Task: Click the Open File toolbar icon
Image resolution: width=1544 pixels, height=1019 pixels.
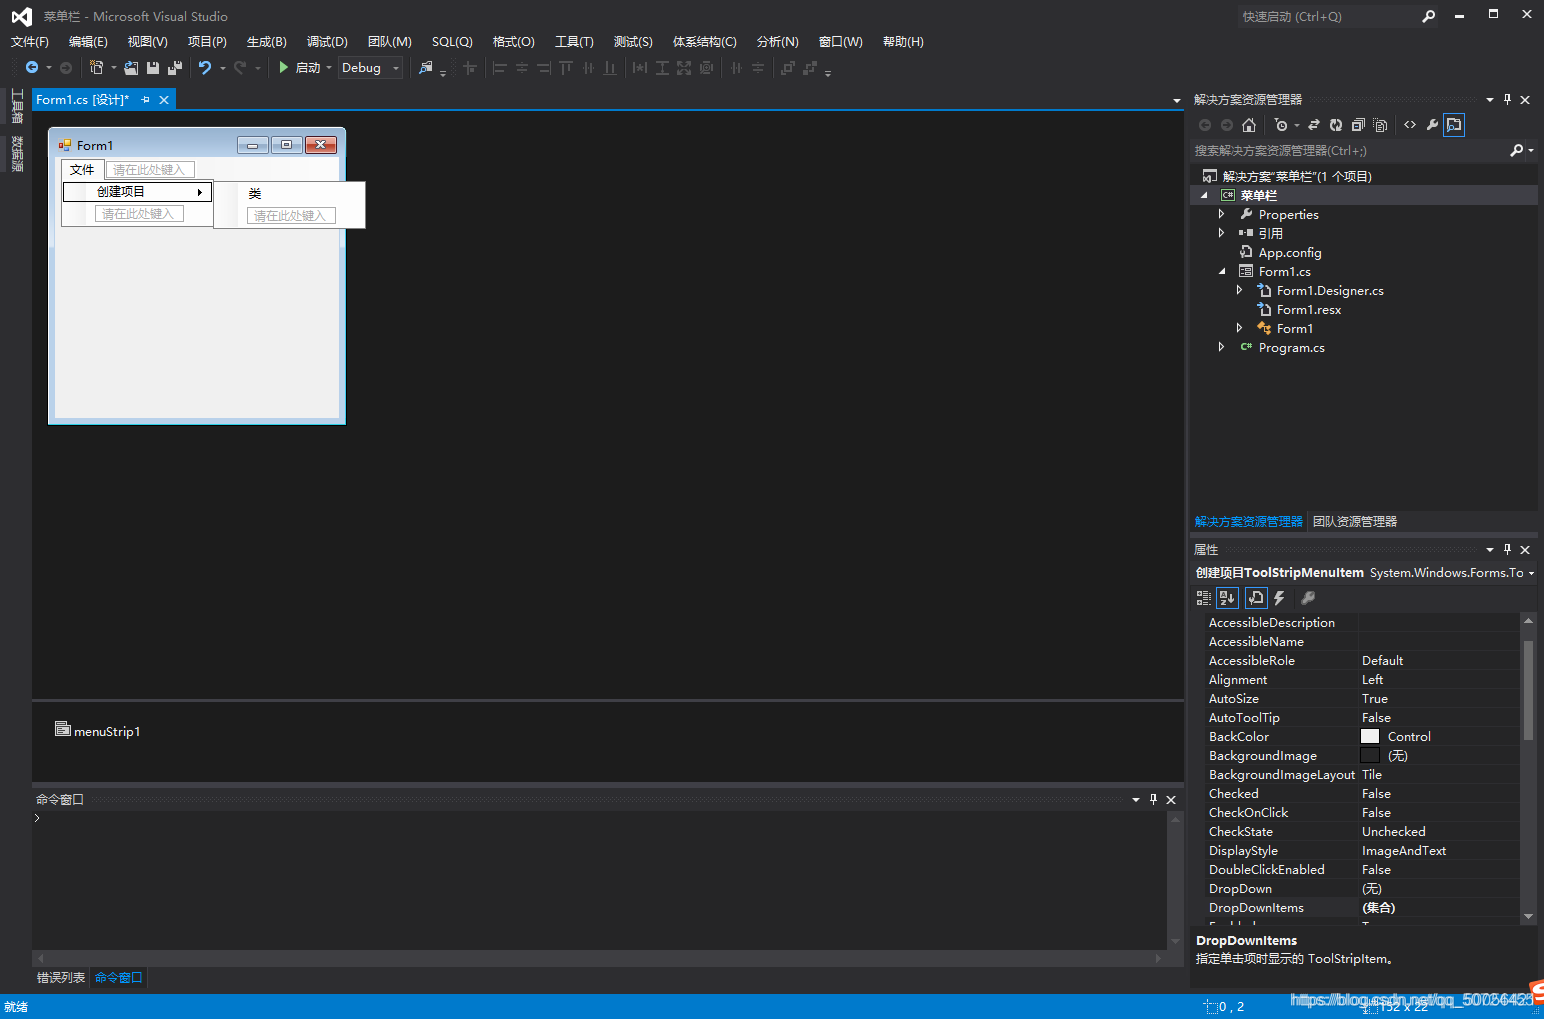Action: pyautogui.click(x=131, y=68)
